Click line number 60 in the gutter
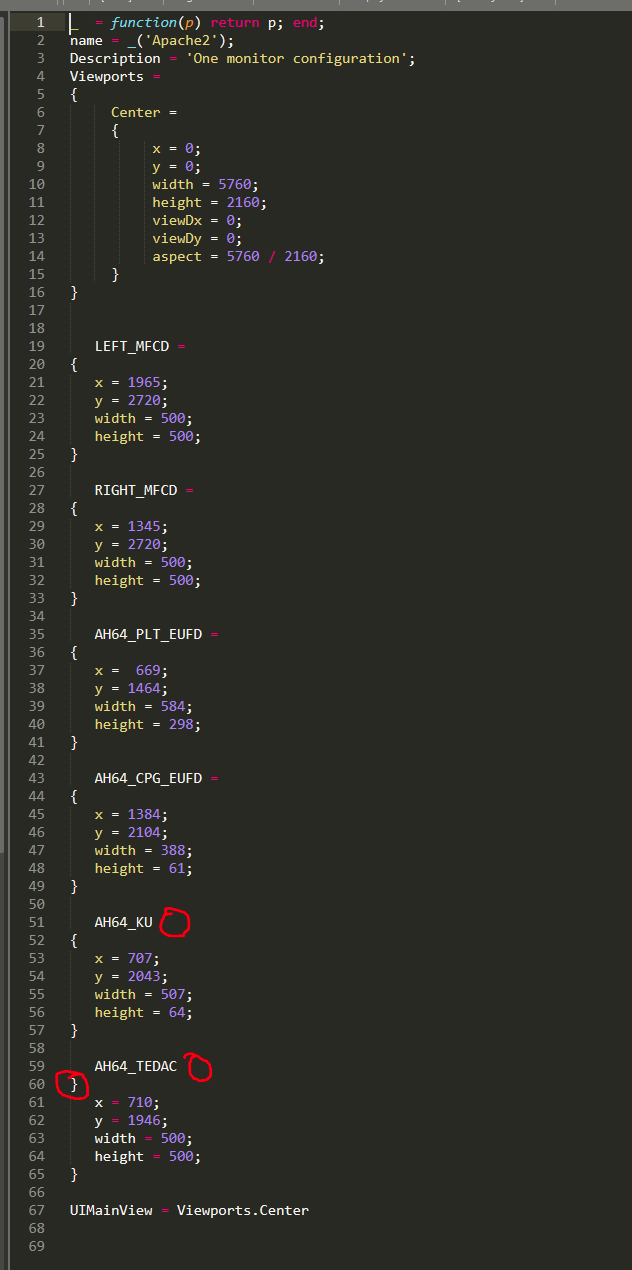632x1270 pixels. 37,1084
